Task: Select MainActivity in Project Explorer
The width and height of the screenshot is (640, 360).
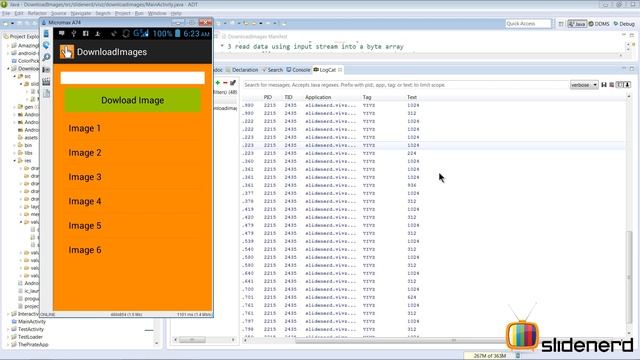Action: 32,322
